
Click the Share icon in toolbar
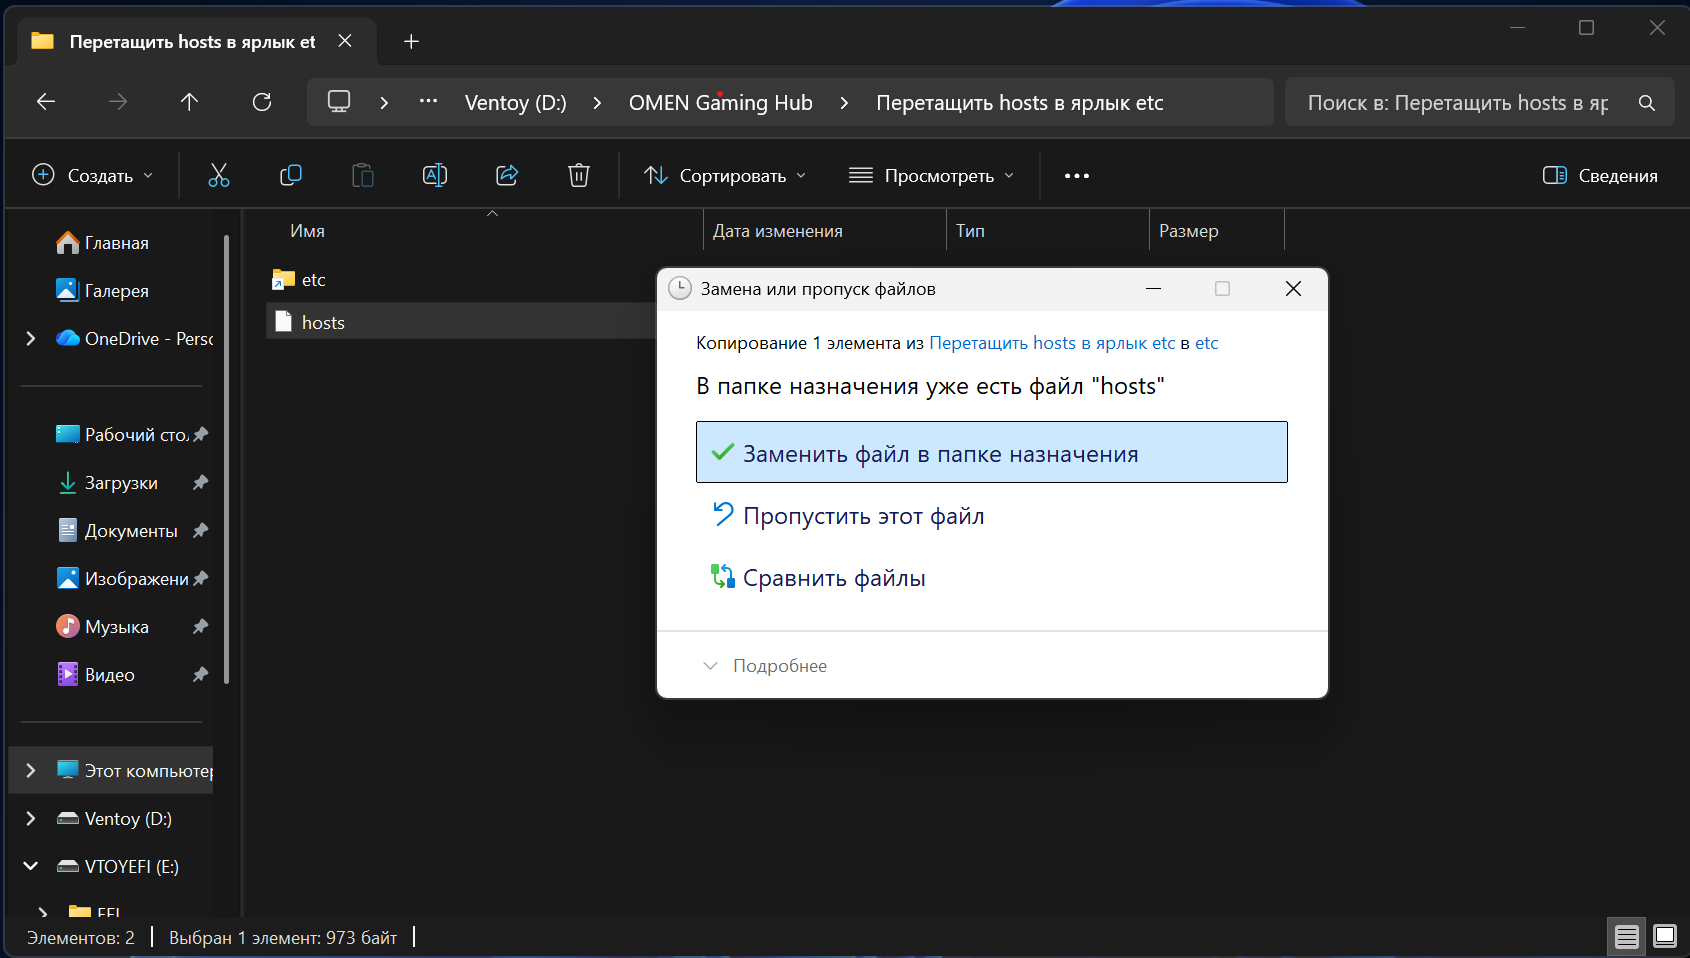click(x=507, y=176)
